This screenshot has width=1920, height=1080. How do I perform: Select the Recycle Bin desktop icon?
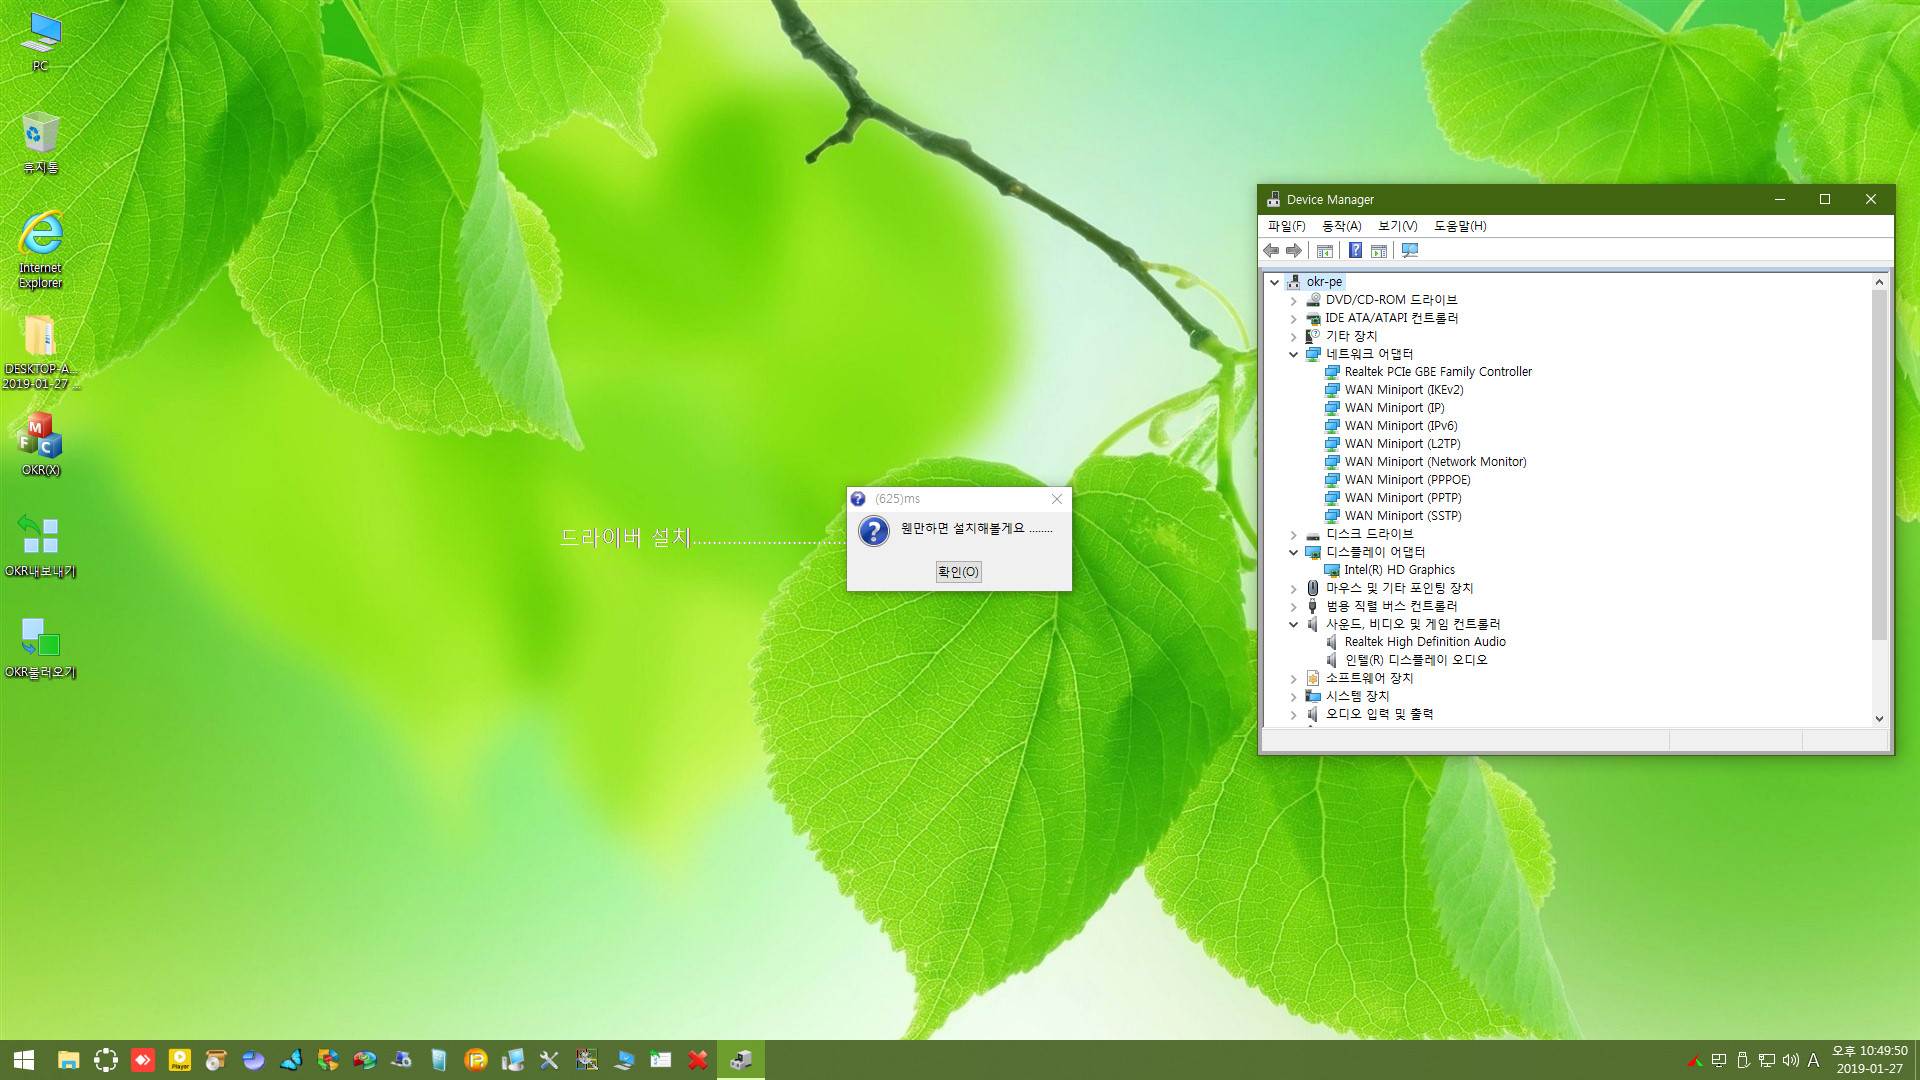click(40, 143)
